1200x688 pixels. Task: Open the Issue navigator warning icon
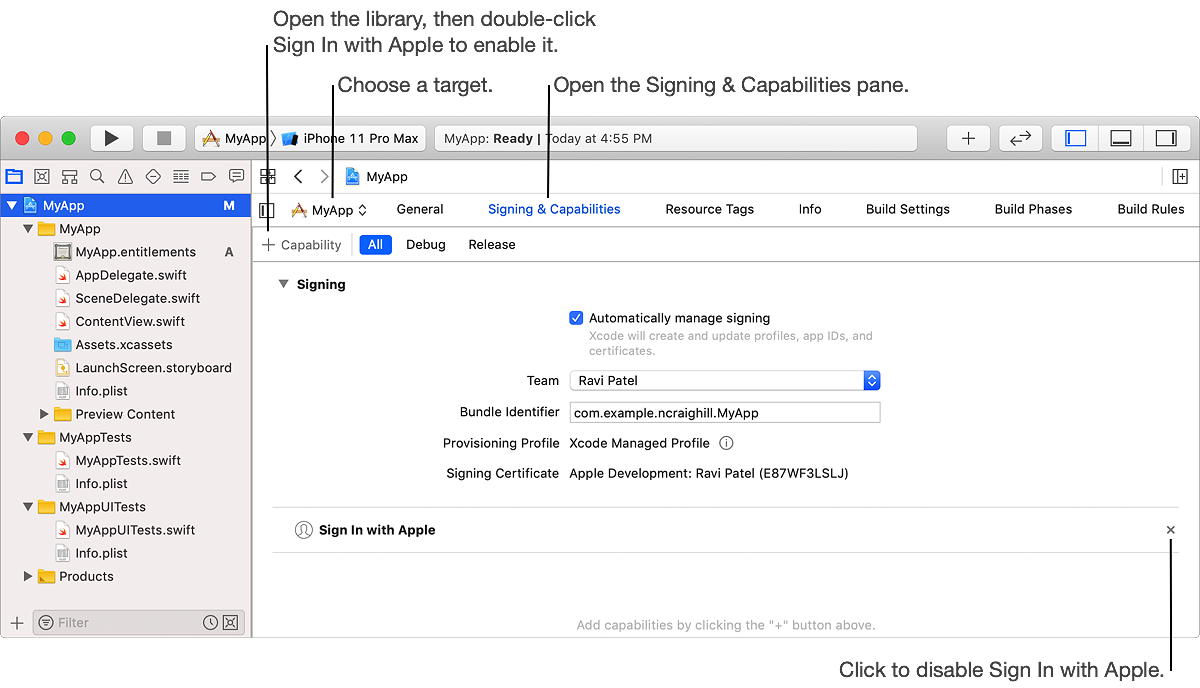click(x=125, y=176)
